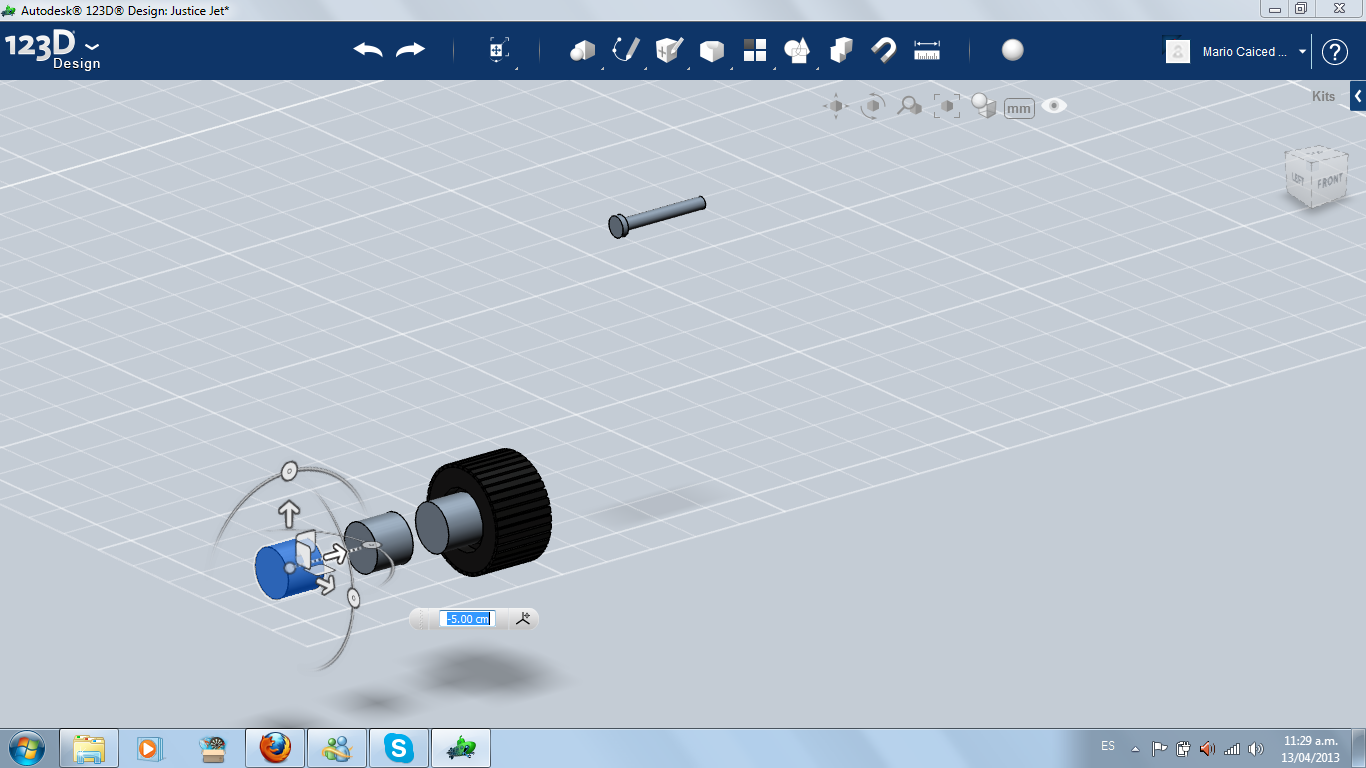The image size is (1366, 768).
Task: Open Windows Live Messenger from taskbar
Action: pyautogui.click(x=337, y=748)
